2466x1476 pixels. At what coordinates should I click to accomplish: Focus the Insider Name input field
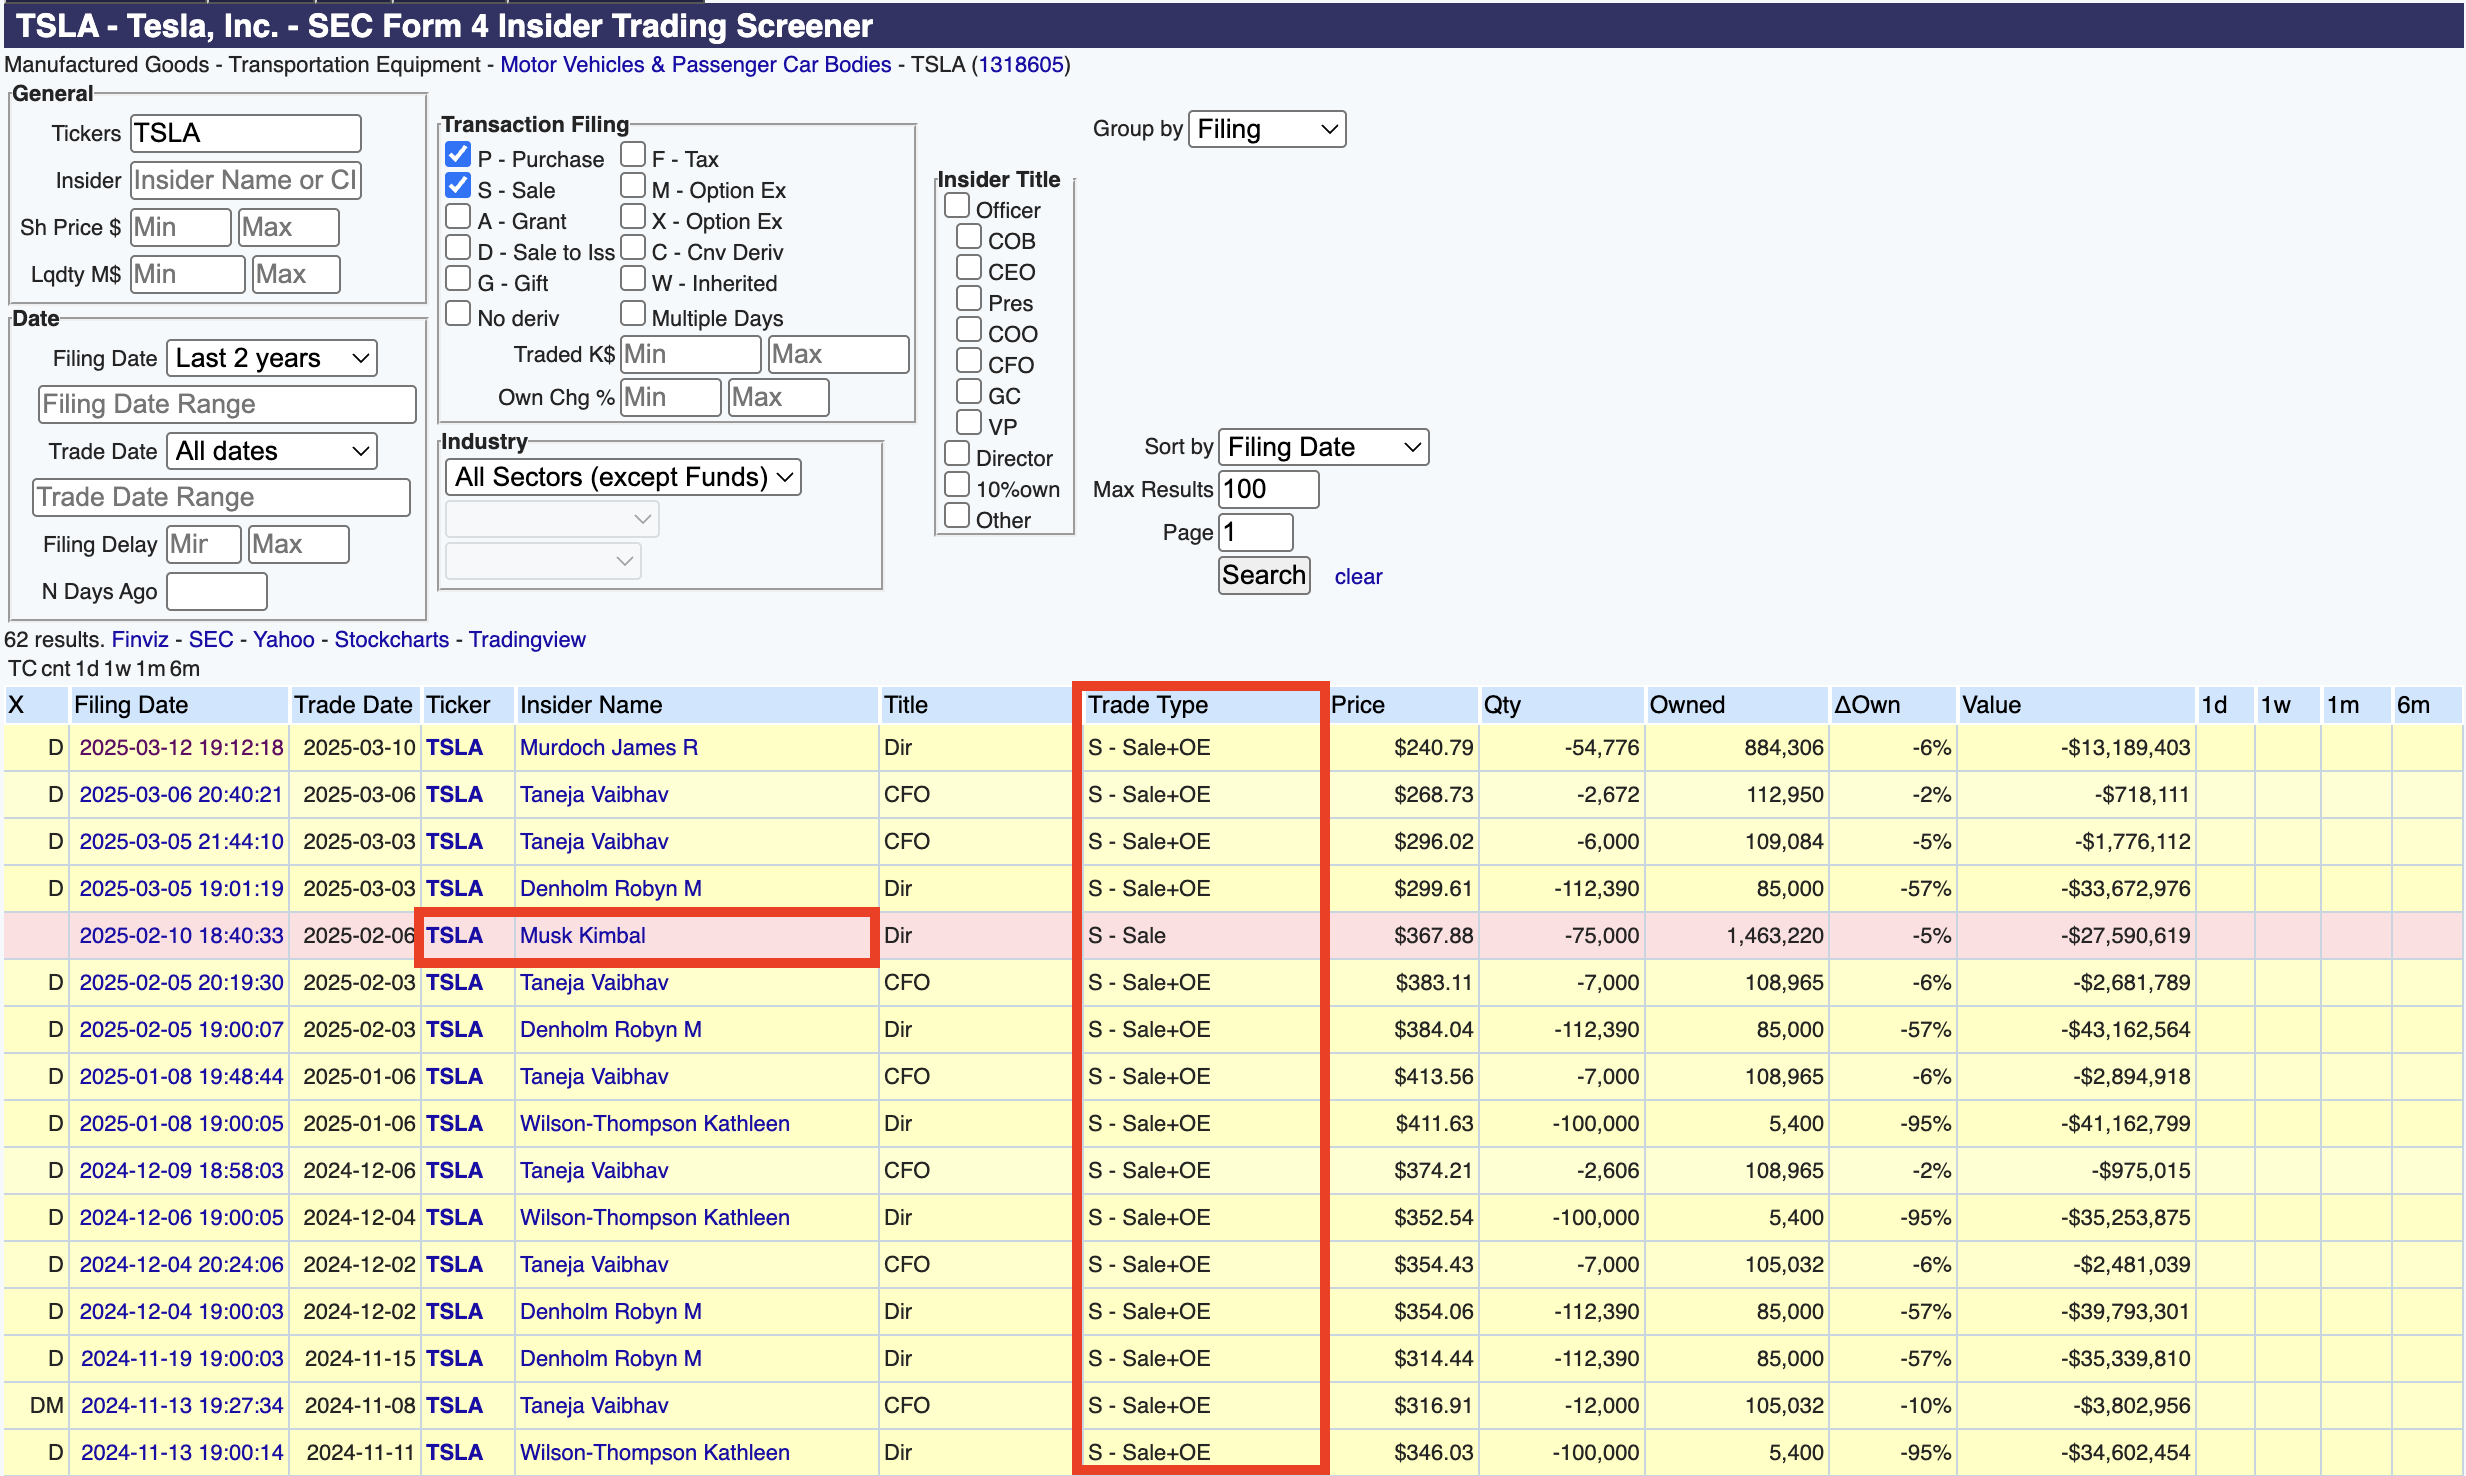point(245,180)
